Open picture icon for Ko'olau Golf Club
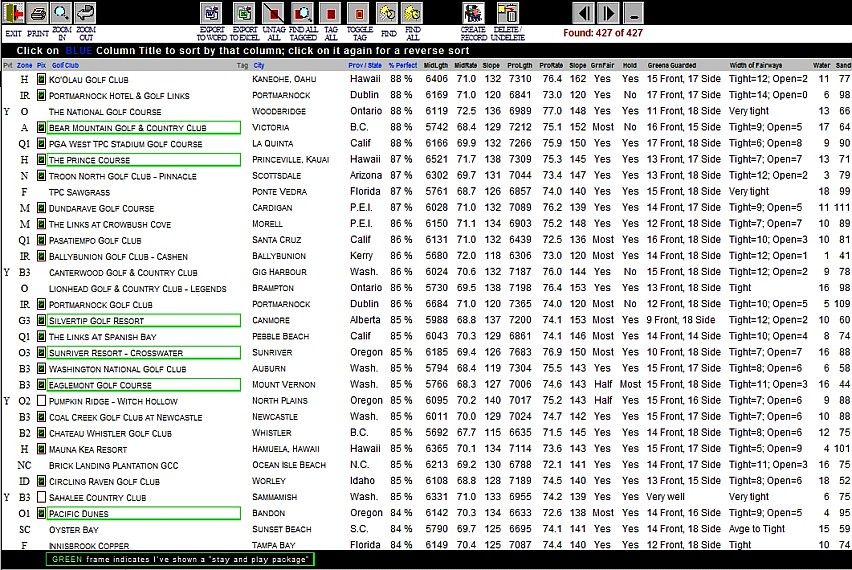This screenshot has width=852, height=570. [x=41, y=79]
